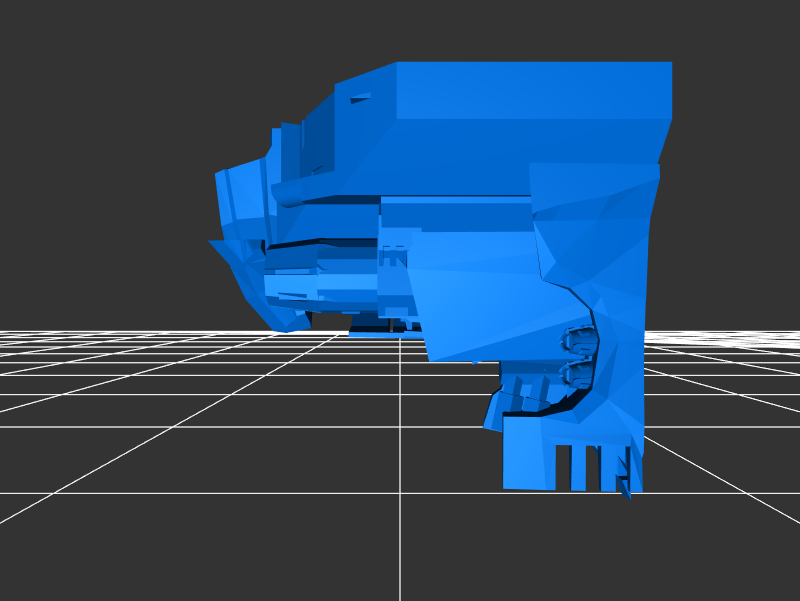Screen dimensions: 800x601
Task: Click the empty dark background at top-left
Action: tap(100, 100)
